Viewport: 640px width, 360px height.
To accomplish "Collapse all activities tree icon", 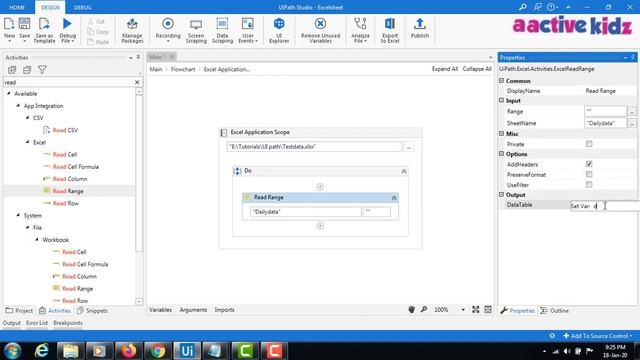I will [x=27, y=70].
